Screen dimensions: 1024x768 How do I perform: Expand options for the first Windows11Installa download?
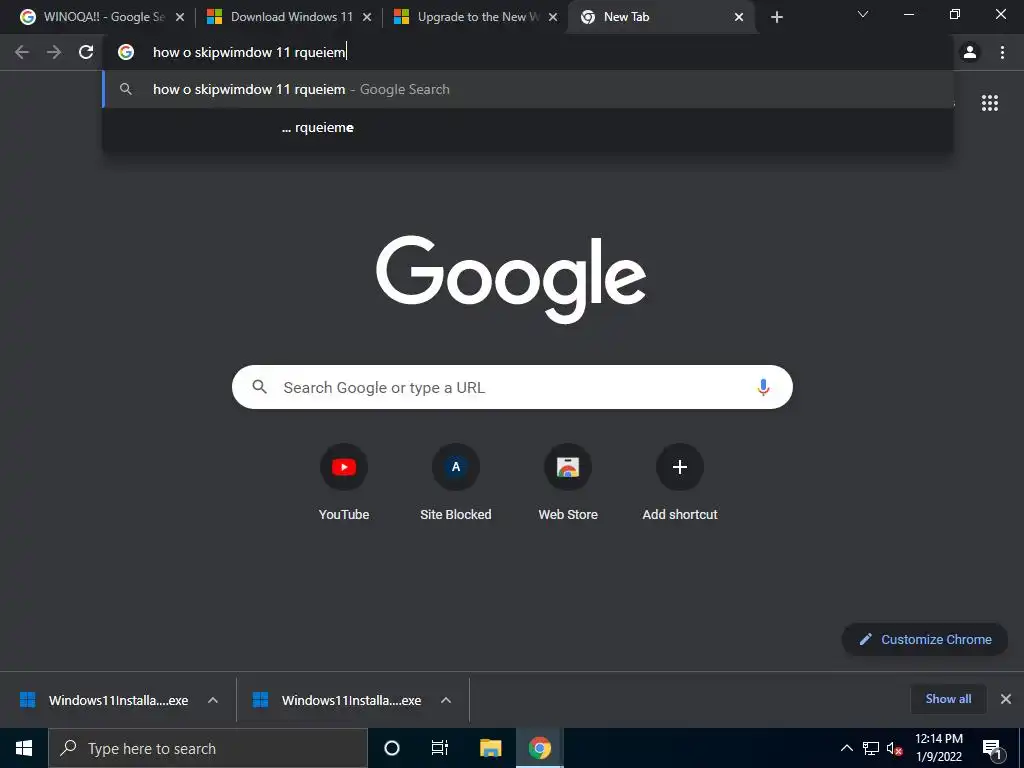(213, 700)
